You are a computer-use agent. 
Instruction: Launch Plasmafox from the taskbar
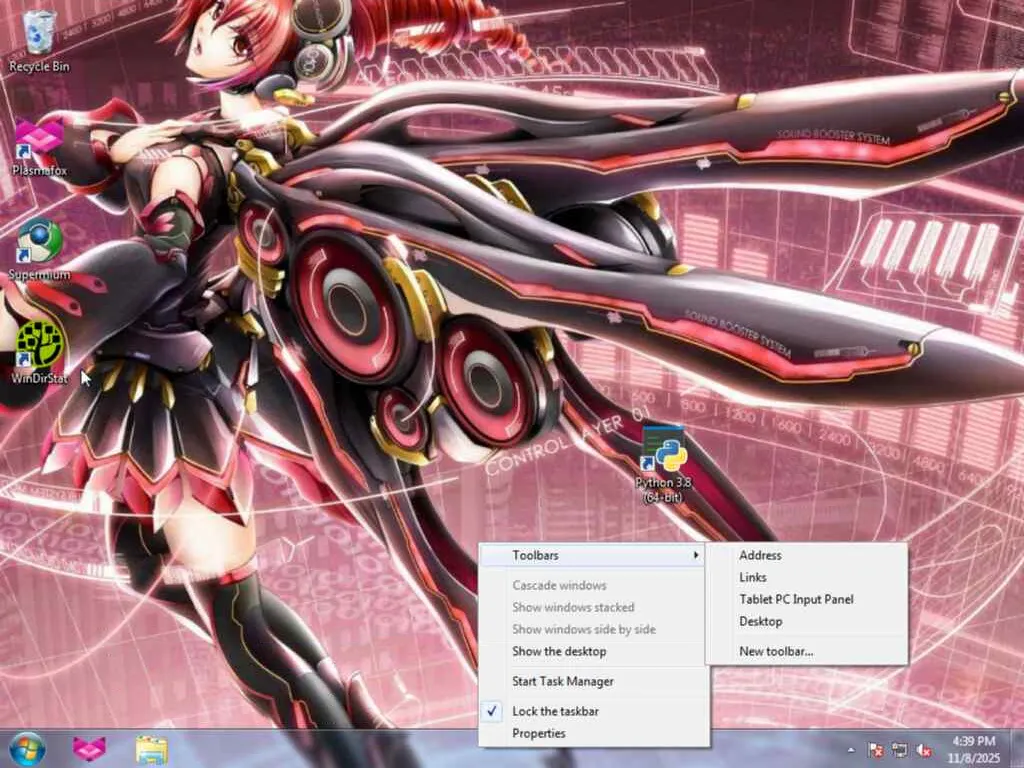pos(89,749)
